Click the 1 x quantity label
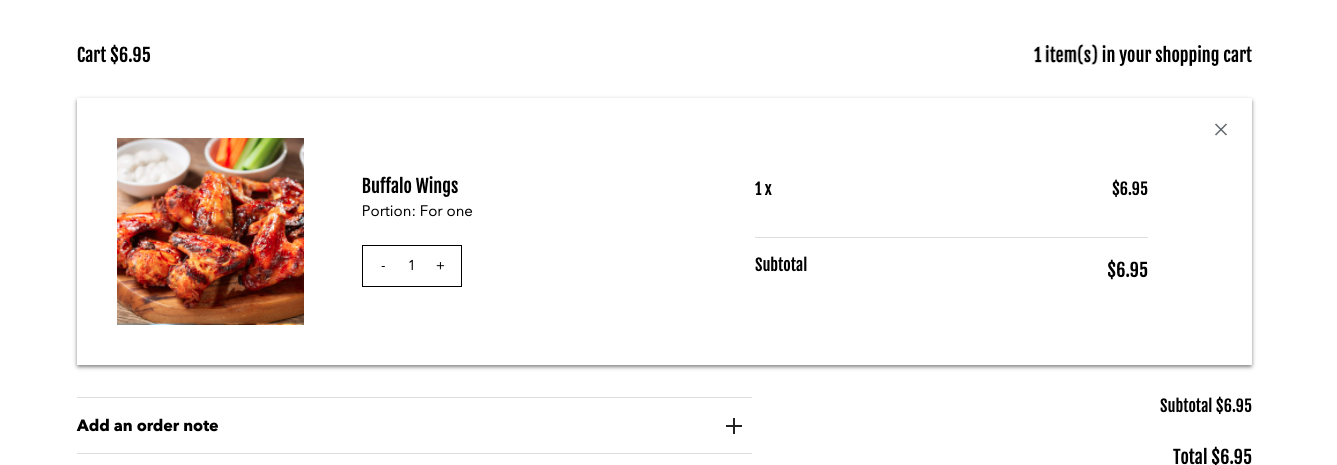Image resolution: width=1337 pixels, height=465 pixels. 763,189
